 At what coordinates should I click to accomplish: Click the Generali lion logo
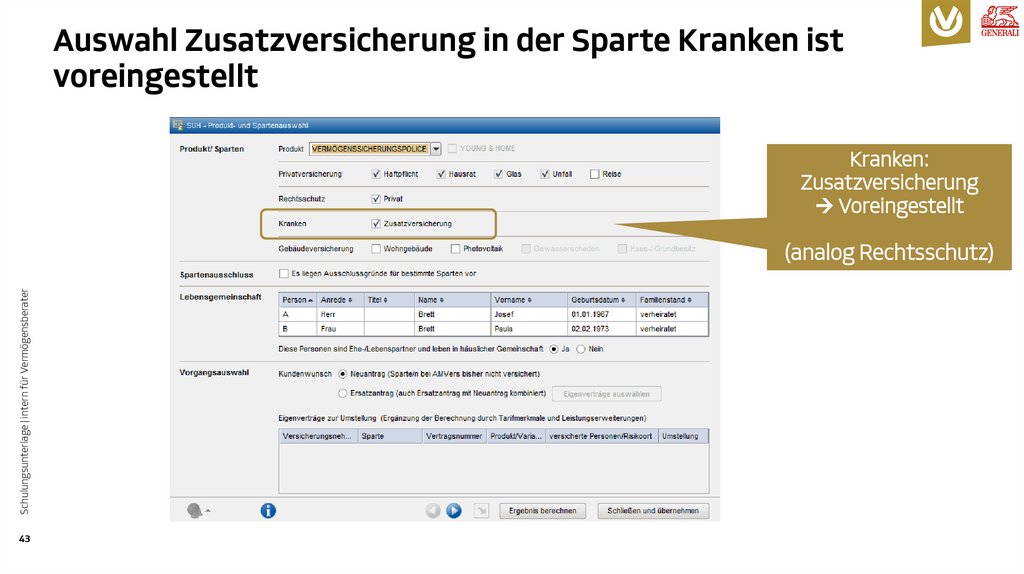click(x=1000, y=20)
